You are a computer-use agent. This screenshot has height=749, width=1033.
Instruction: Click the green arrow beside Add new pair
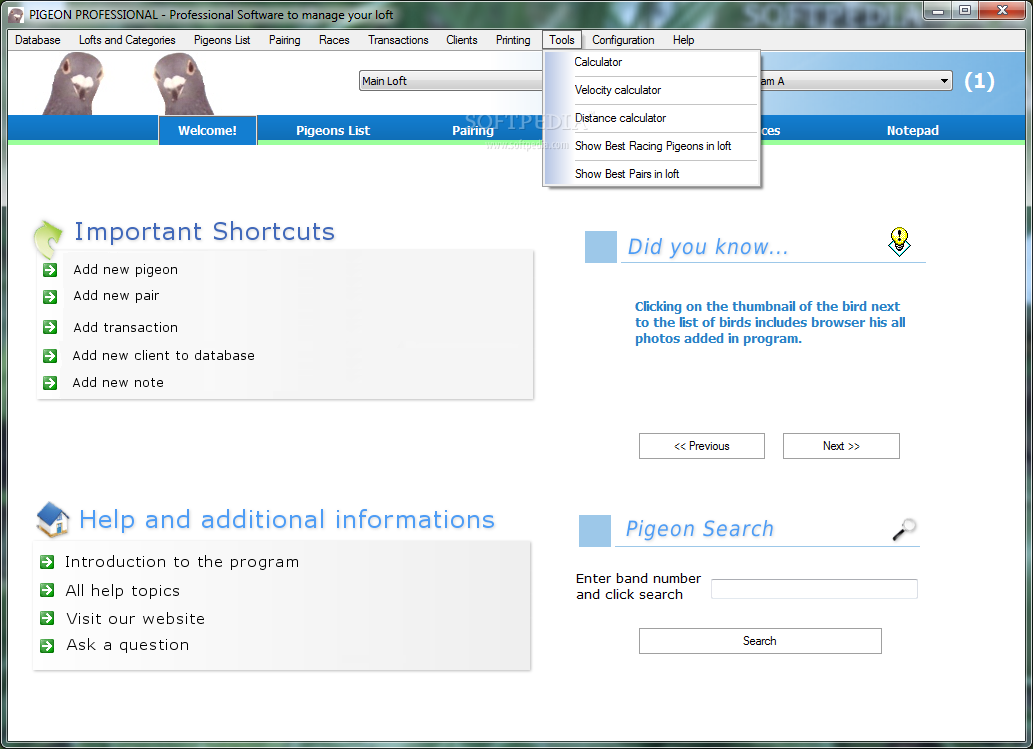[x=50, y=297]
